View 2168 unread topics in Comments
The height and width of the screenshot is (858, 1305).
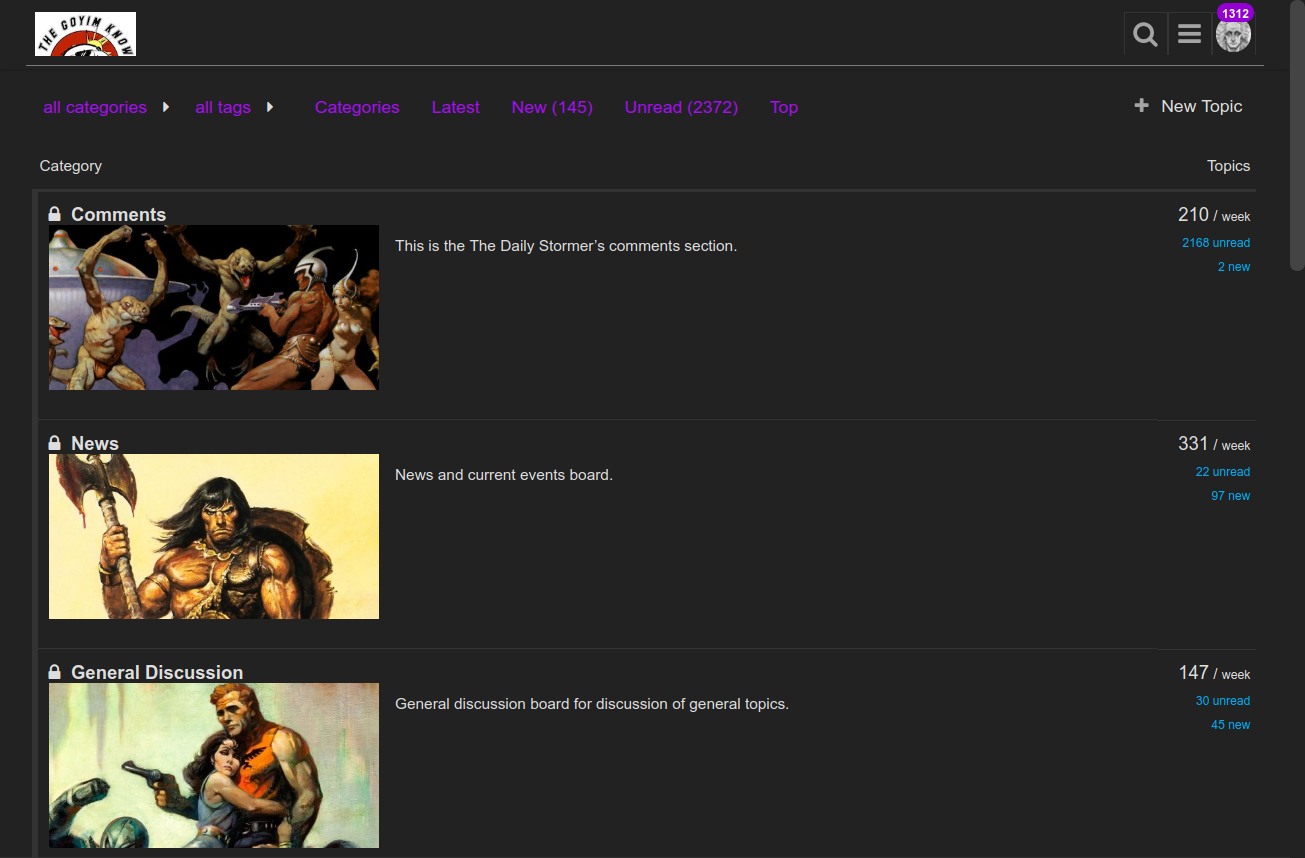tap(1216, 243)
